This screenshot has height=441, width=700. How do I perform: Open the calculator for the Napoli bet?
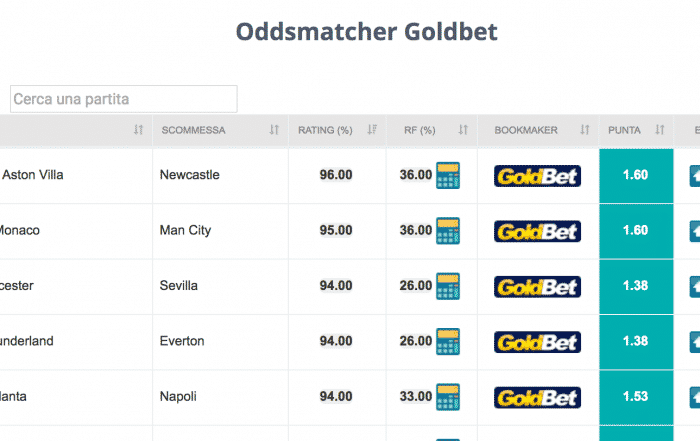(448, 397)
